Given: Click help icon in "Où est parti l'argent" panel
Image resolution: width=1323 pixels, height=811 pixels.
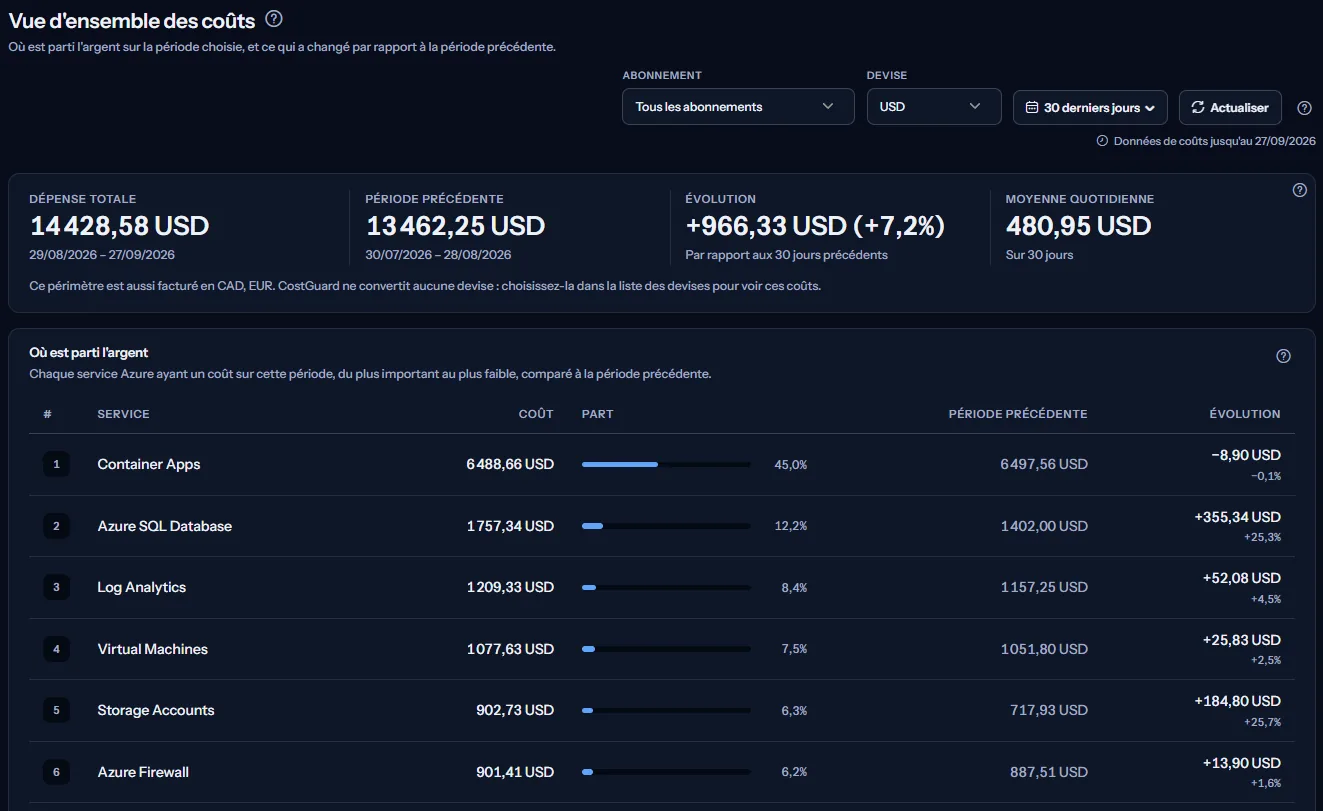Looking at the screenshot, I should (x=1284, y=356).
